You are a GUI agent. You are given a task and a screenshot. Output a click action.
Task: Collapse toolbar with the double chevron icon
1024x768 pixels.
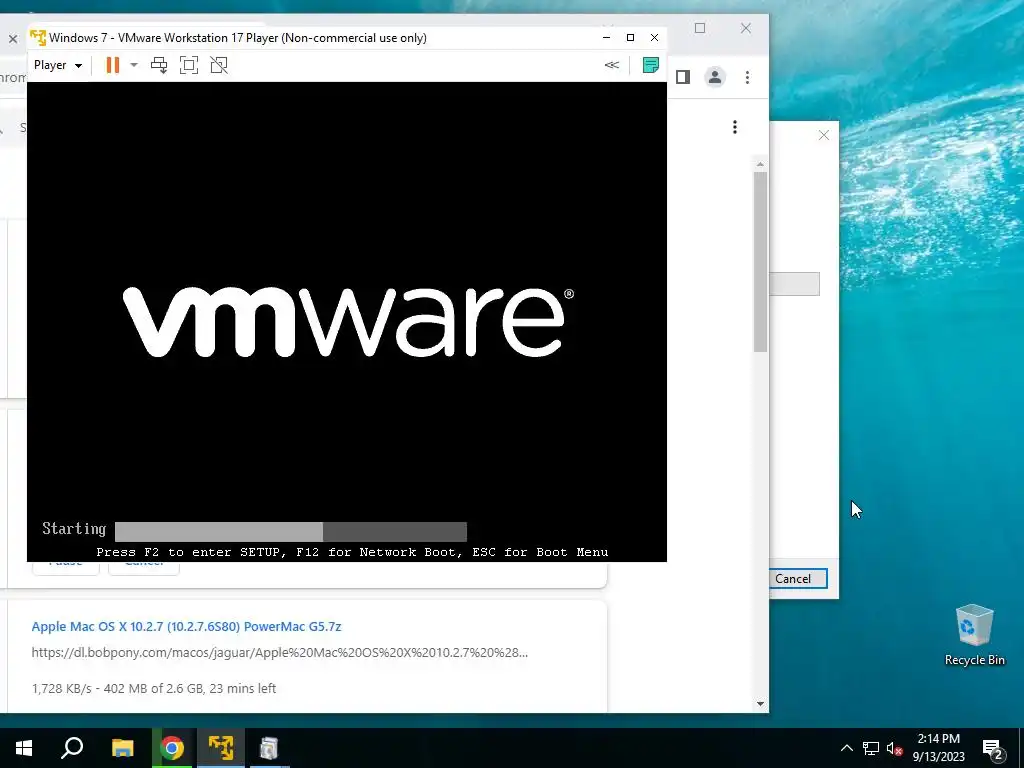612,65
